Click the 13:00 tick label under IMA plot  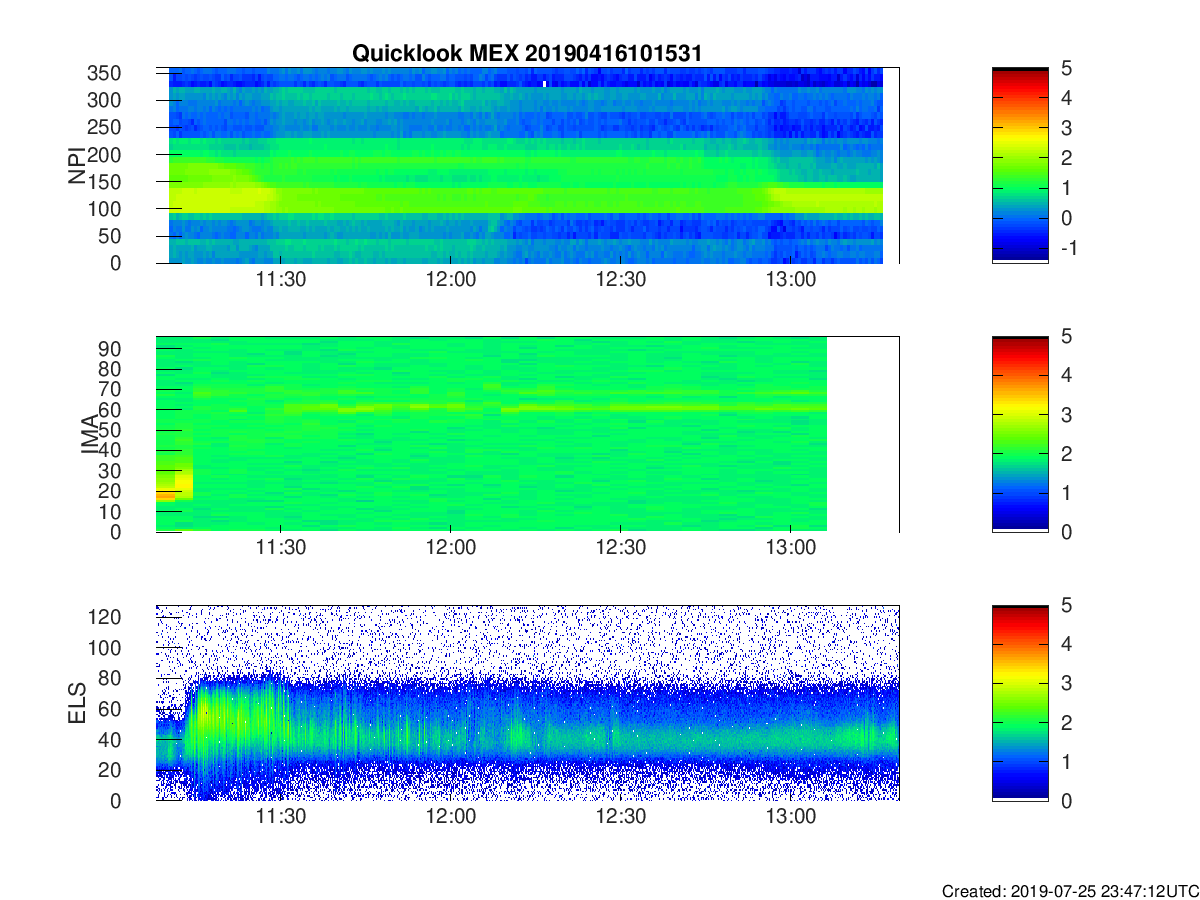pyautogui.click(x=791, y=549)
